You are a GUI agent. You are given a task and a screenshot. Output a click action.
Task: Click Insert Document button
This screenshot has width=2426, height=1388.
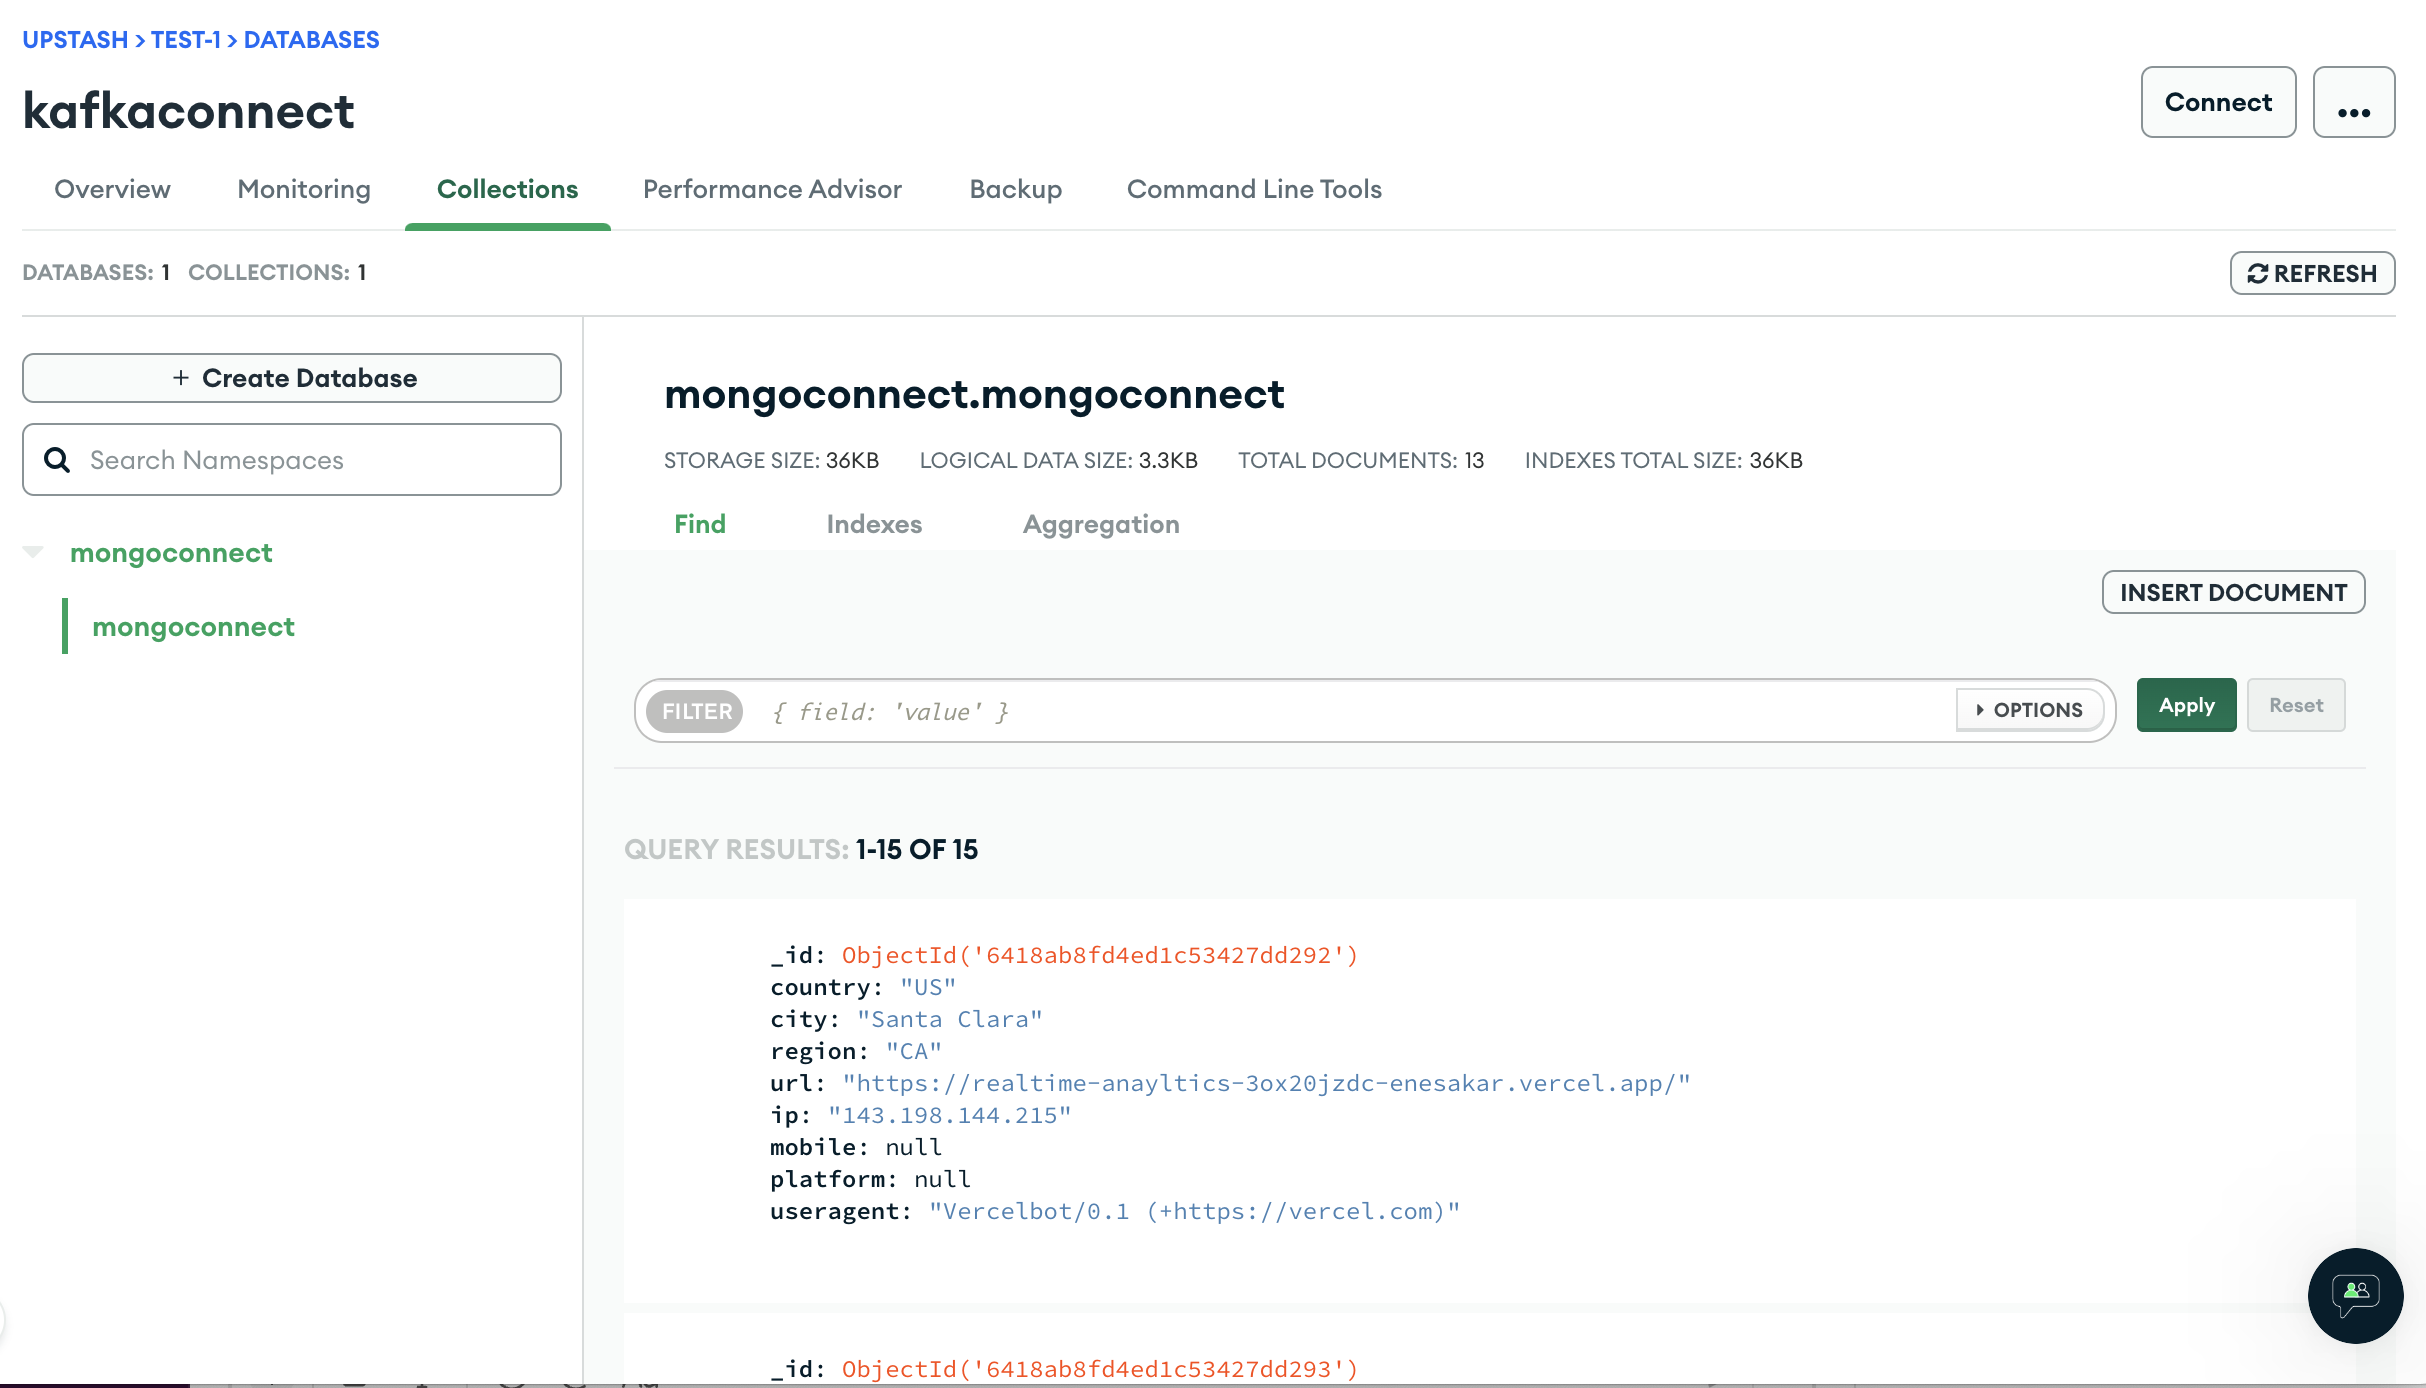click(2233, 591)
